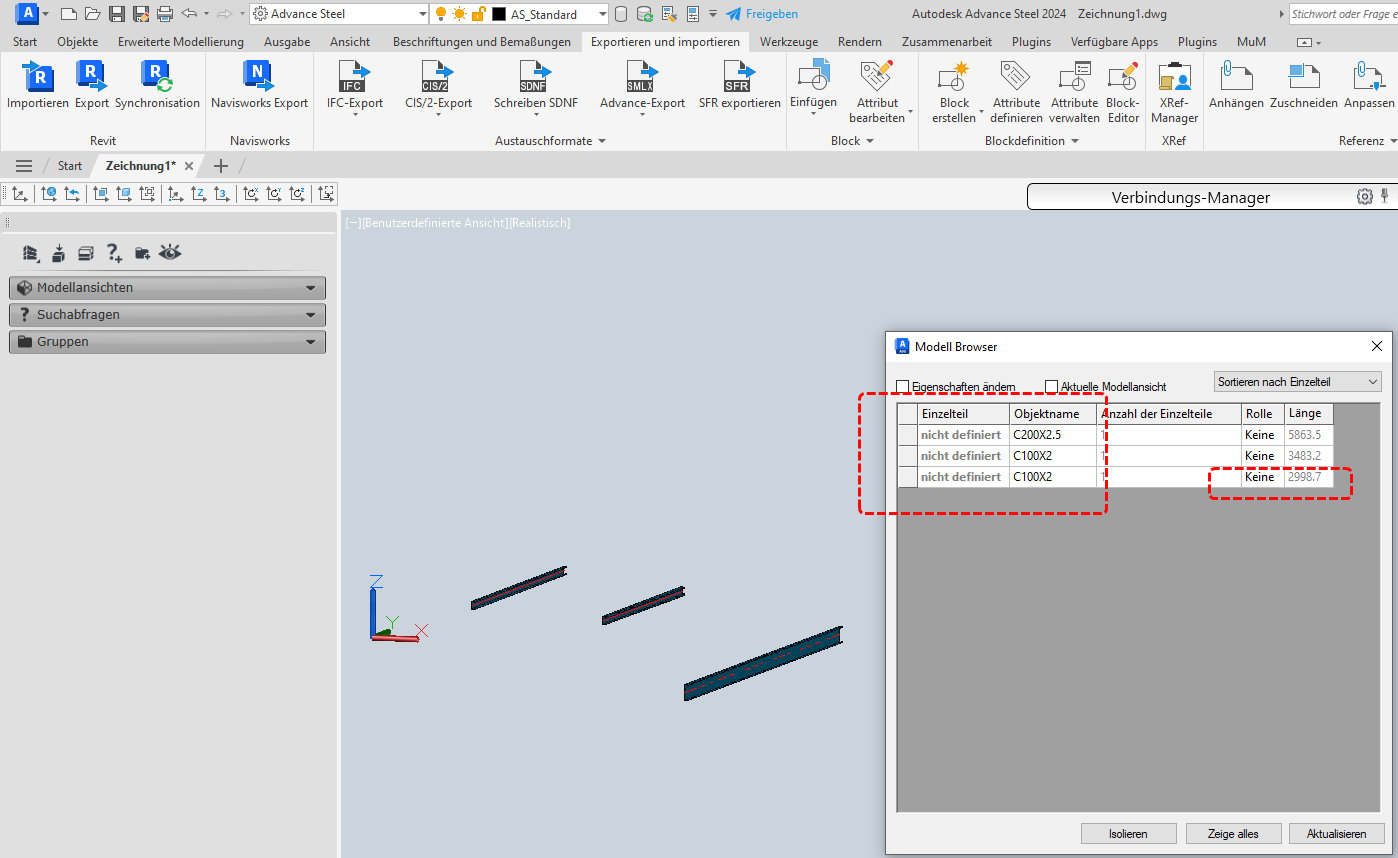The image size is (1398, 858).
Task: Switch to the Werkzeuge ribbon tab
Action: [x=789, y=42]
